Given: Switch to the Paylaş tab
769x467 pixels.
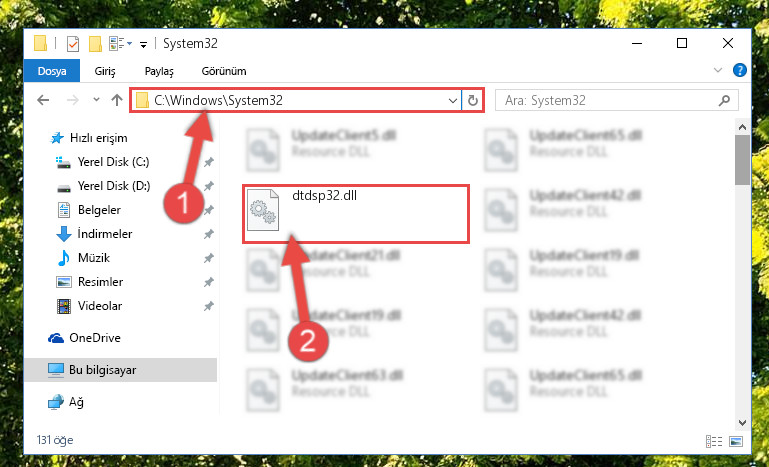Looking at the screenshot, I should (x=159, y=71).
